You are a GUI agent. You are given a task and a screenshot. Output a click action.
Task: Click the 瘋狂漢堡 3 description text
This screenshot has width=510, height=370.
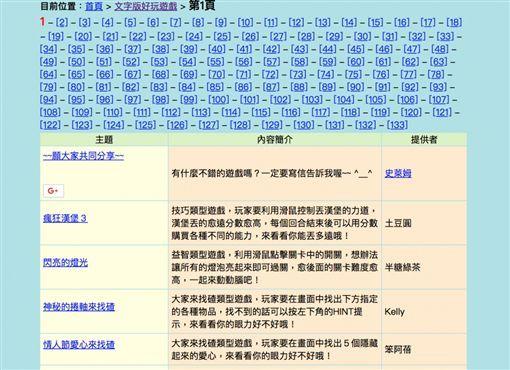[x=275, y=223]
